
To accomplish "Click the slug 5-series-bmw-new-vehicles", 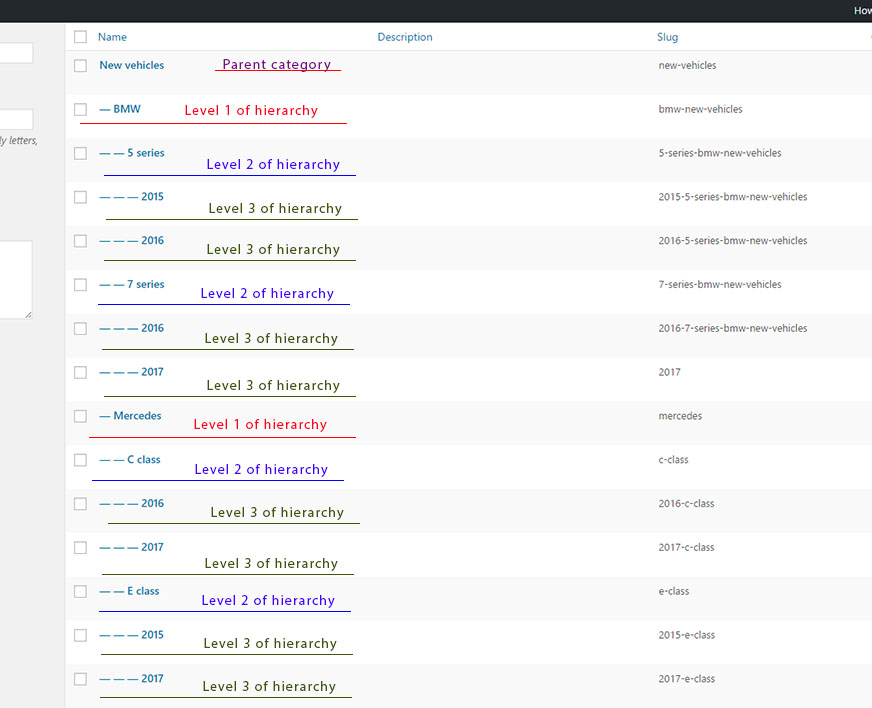I will click(x=720, y=153).
